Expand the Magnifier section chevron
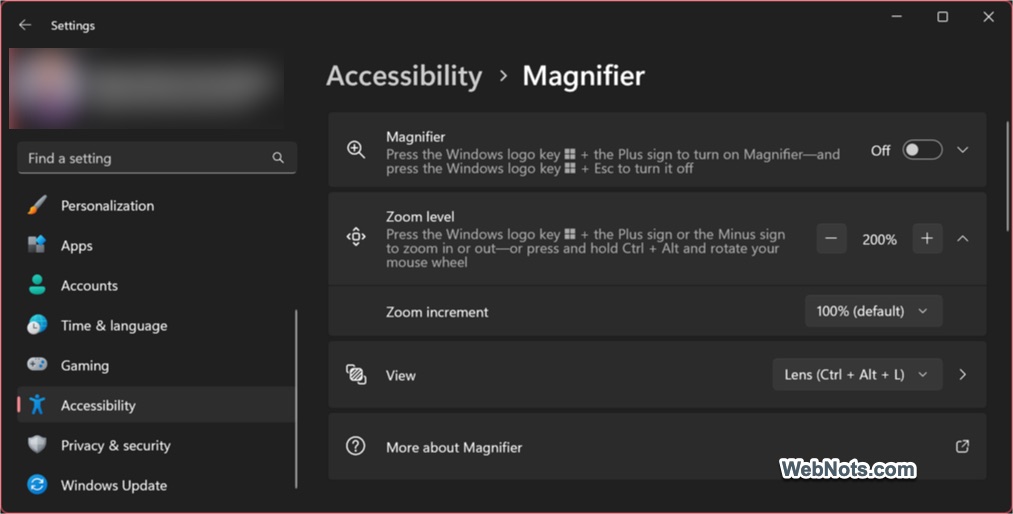Screen dimensions: 1013x514 963,150
